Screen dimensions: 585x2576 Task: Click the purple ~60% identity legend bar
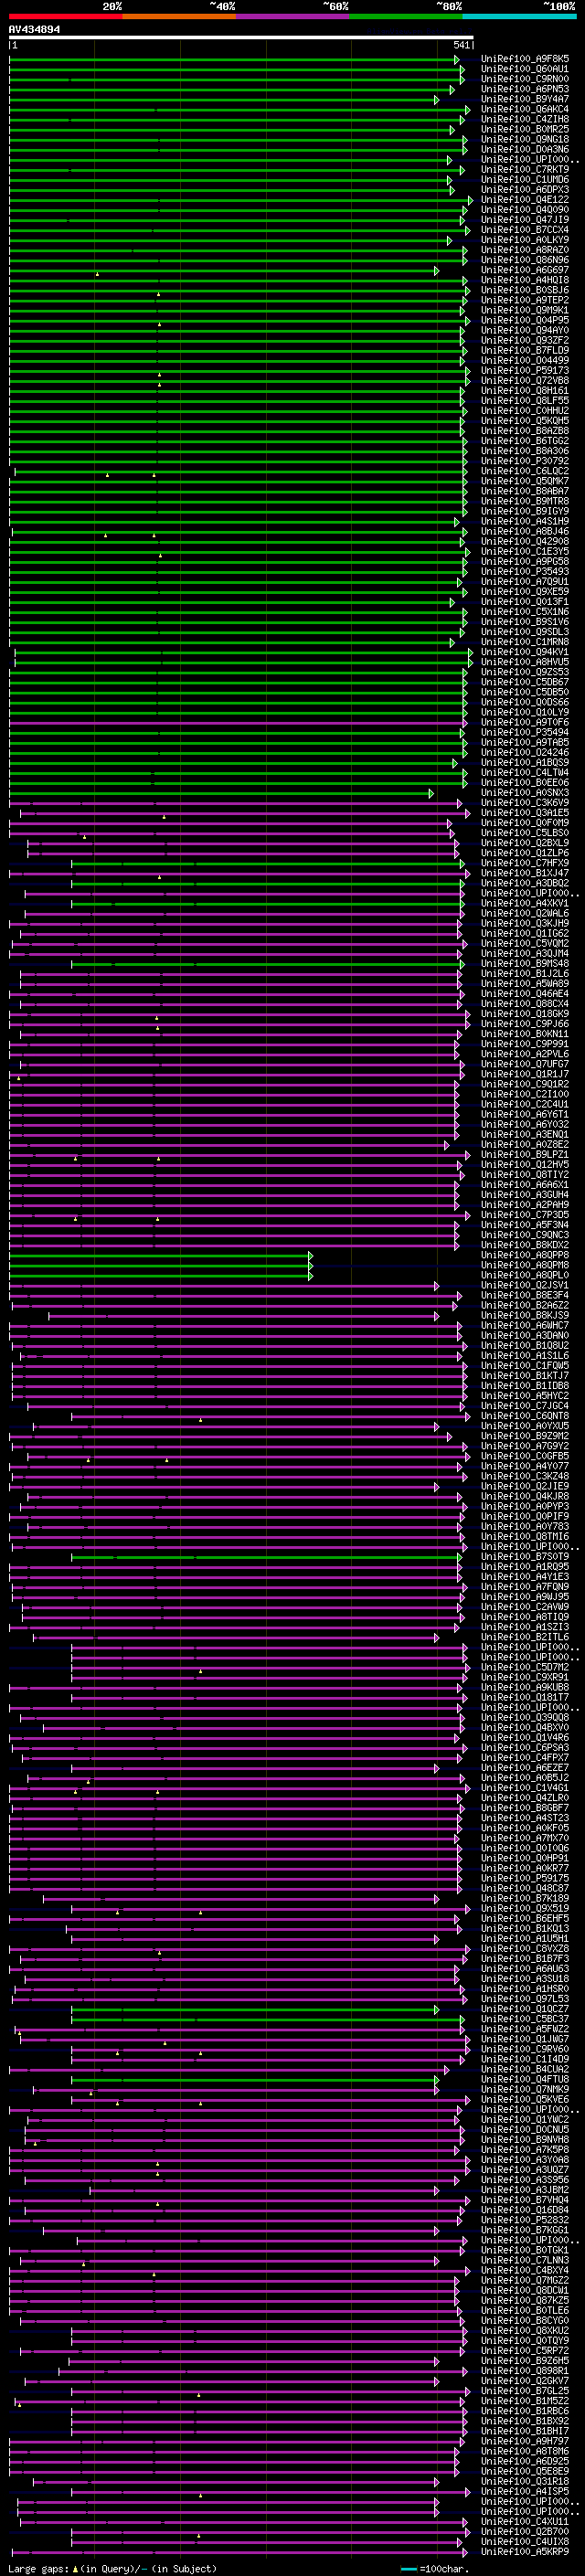point(292,16)
